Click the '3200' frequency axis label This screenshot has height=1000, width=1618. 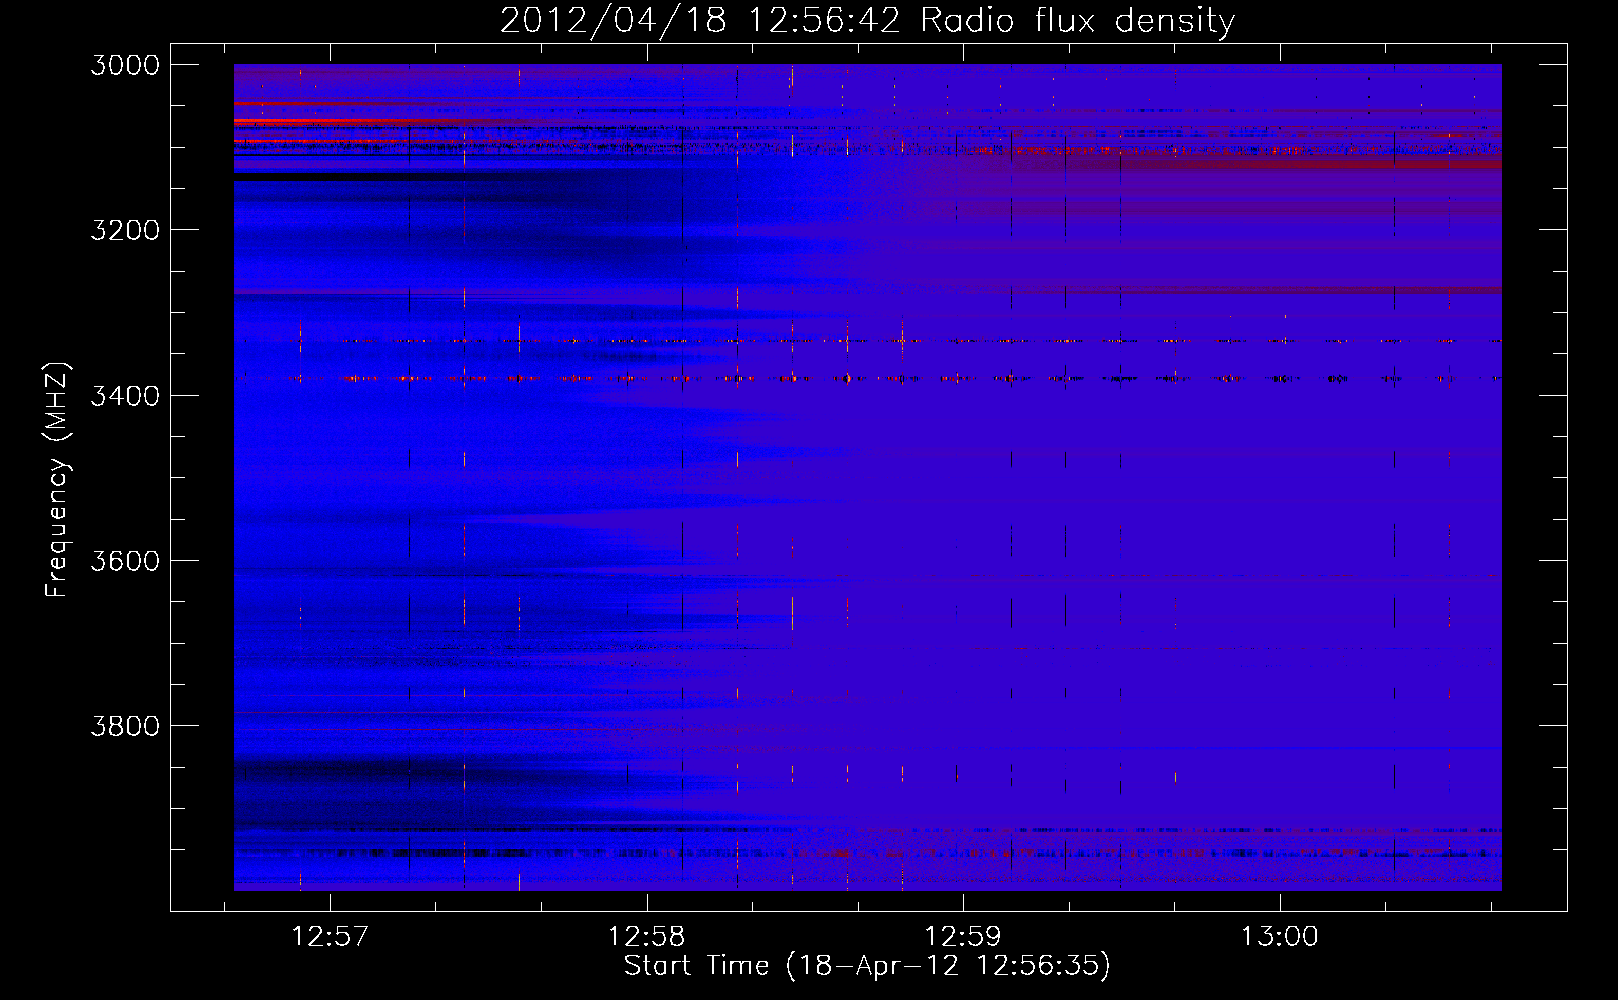click(x=125, y=230)
